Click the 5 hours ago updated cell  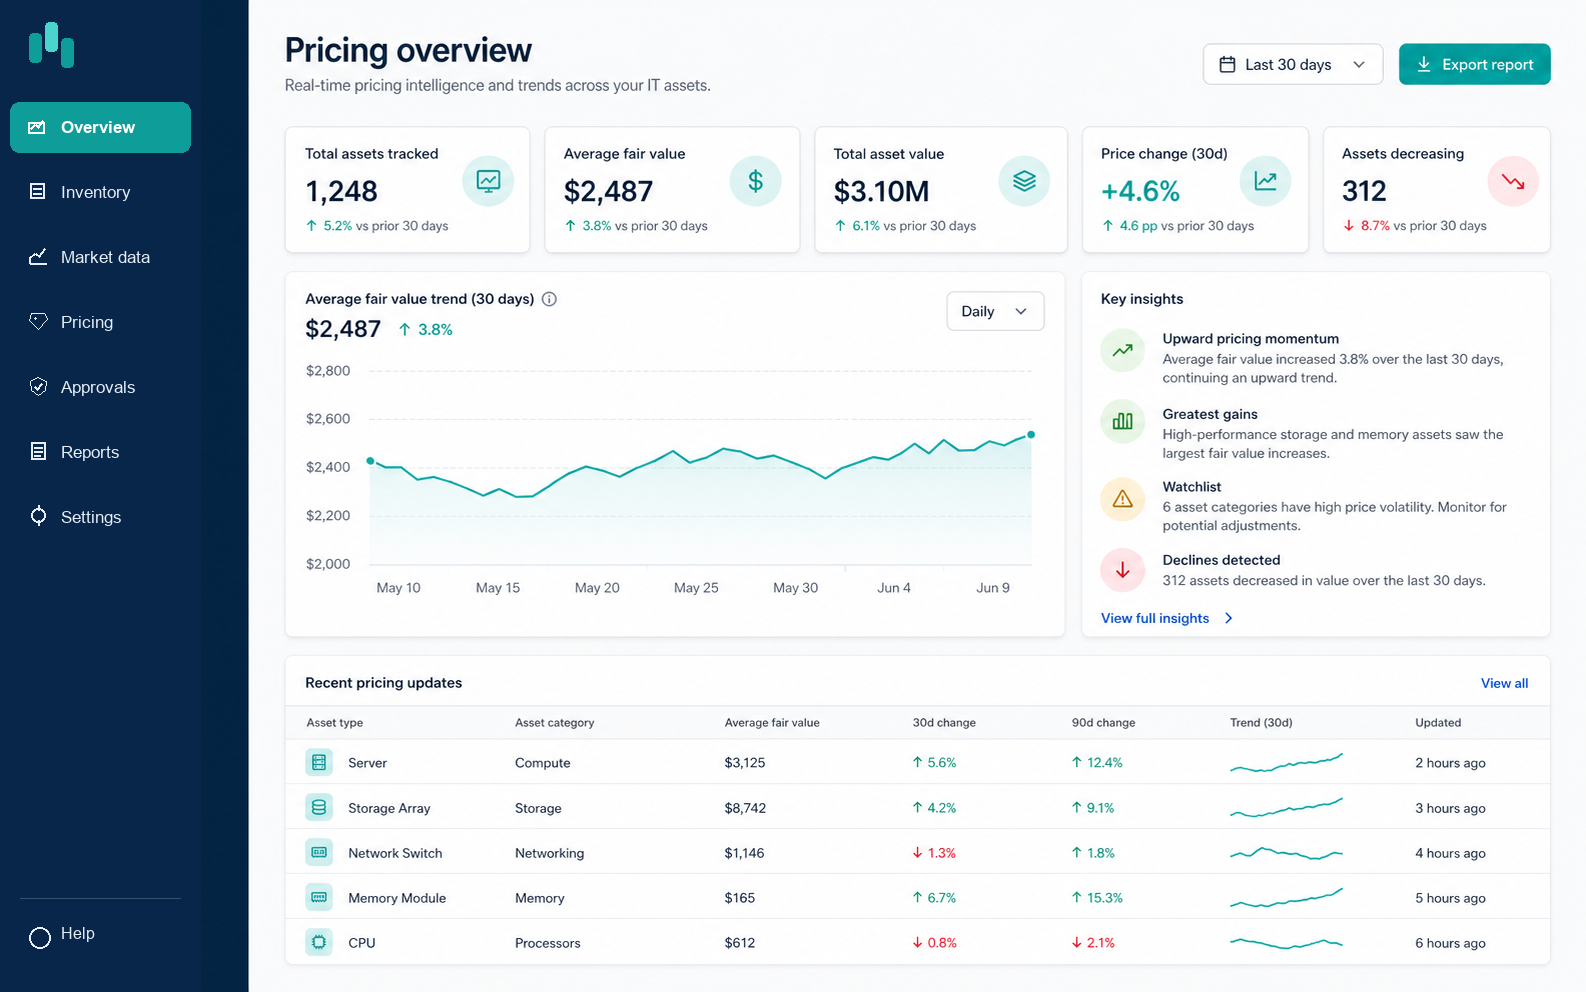(1450, 898)
